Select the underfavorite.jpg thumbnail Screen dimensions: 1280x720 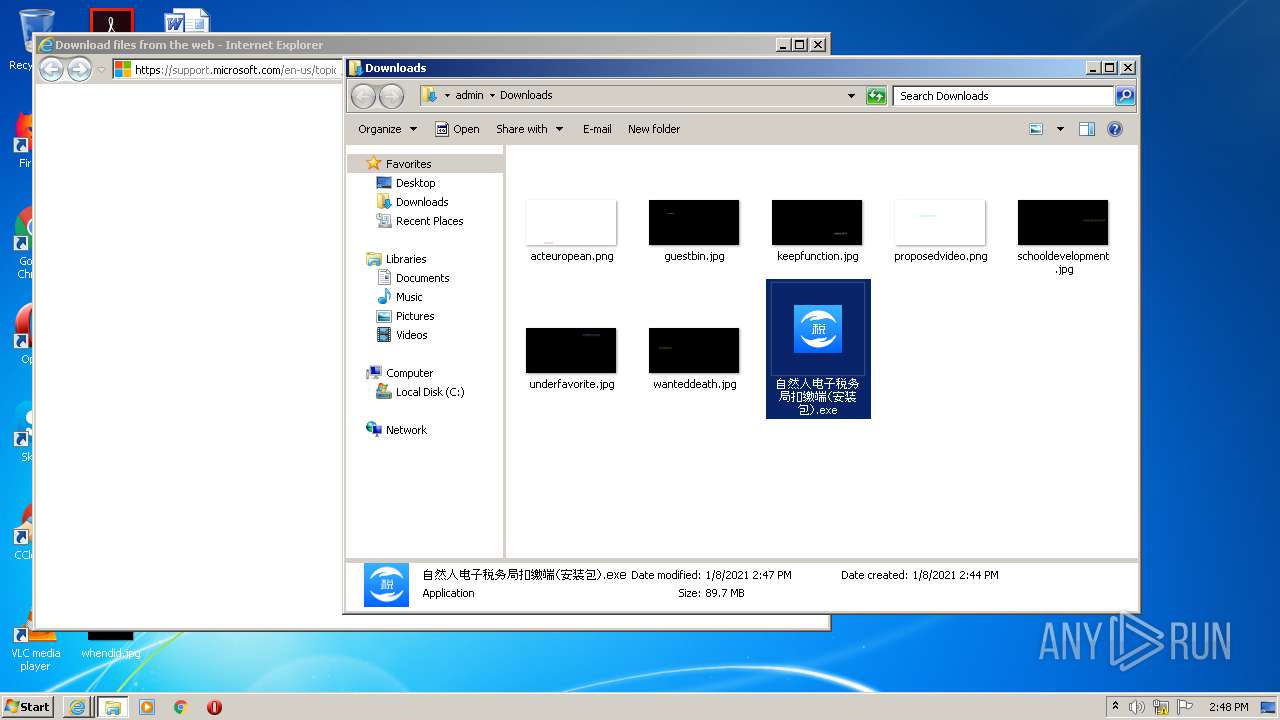coord(571,351)
